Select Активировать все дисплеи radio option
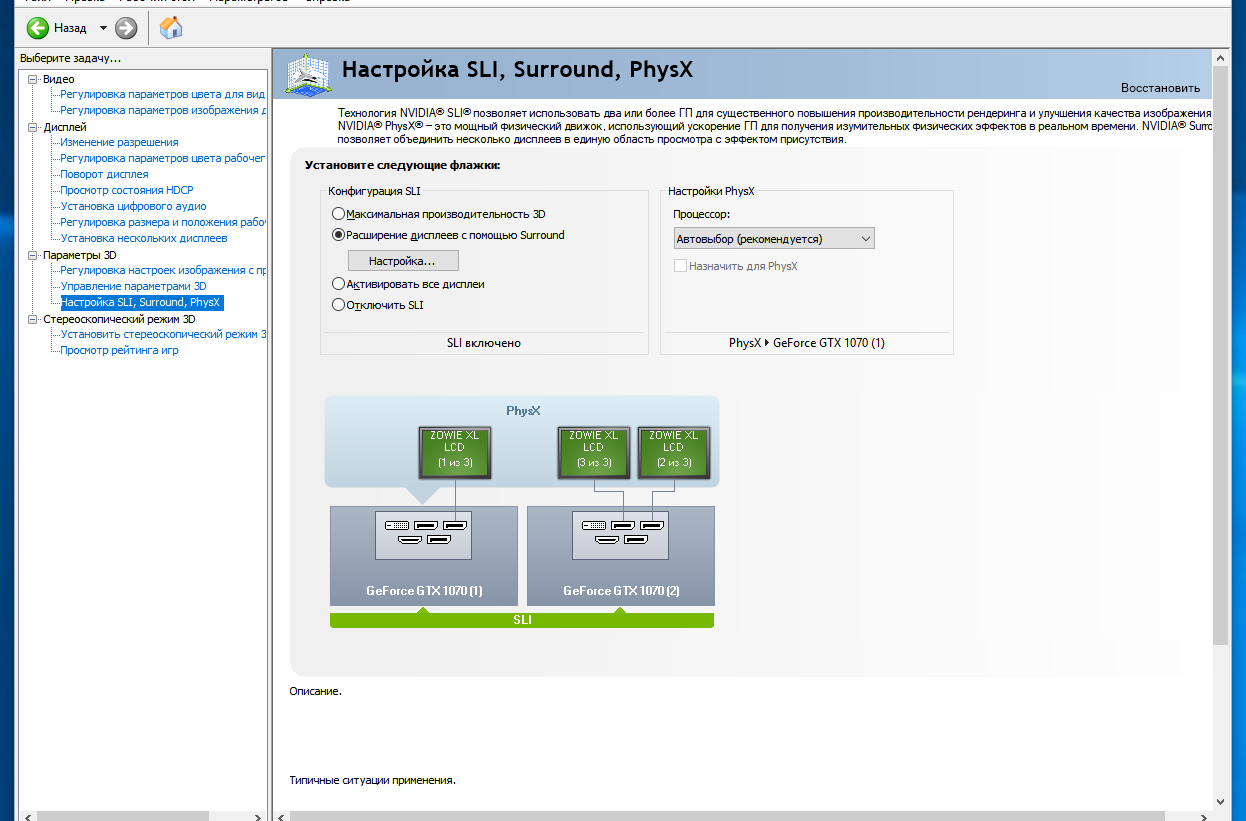 coord(338,284)
